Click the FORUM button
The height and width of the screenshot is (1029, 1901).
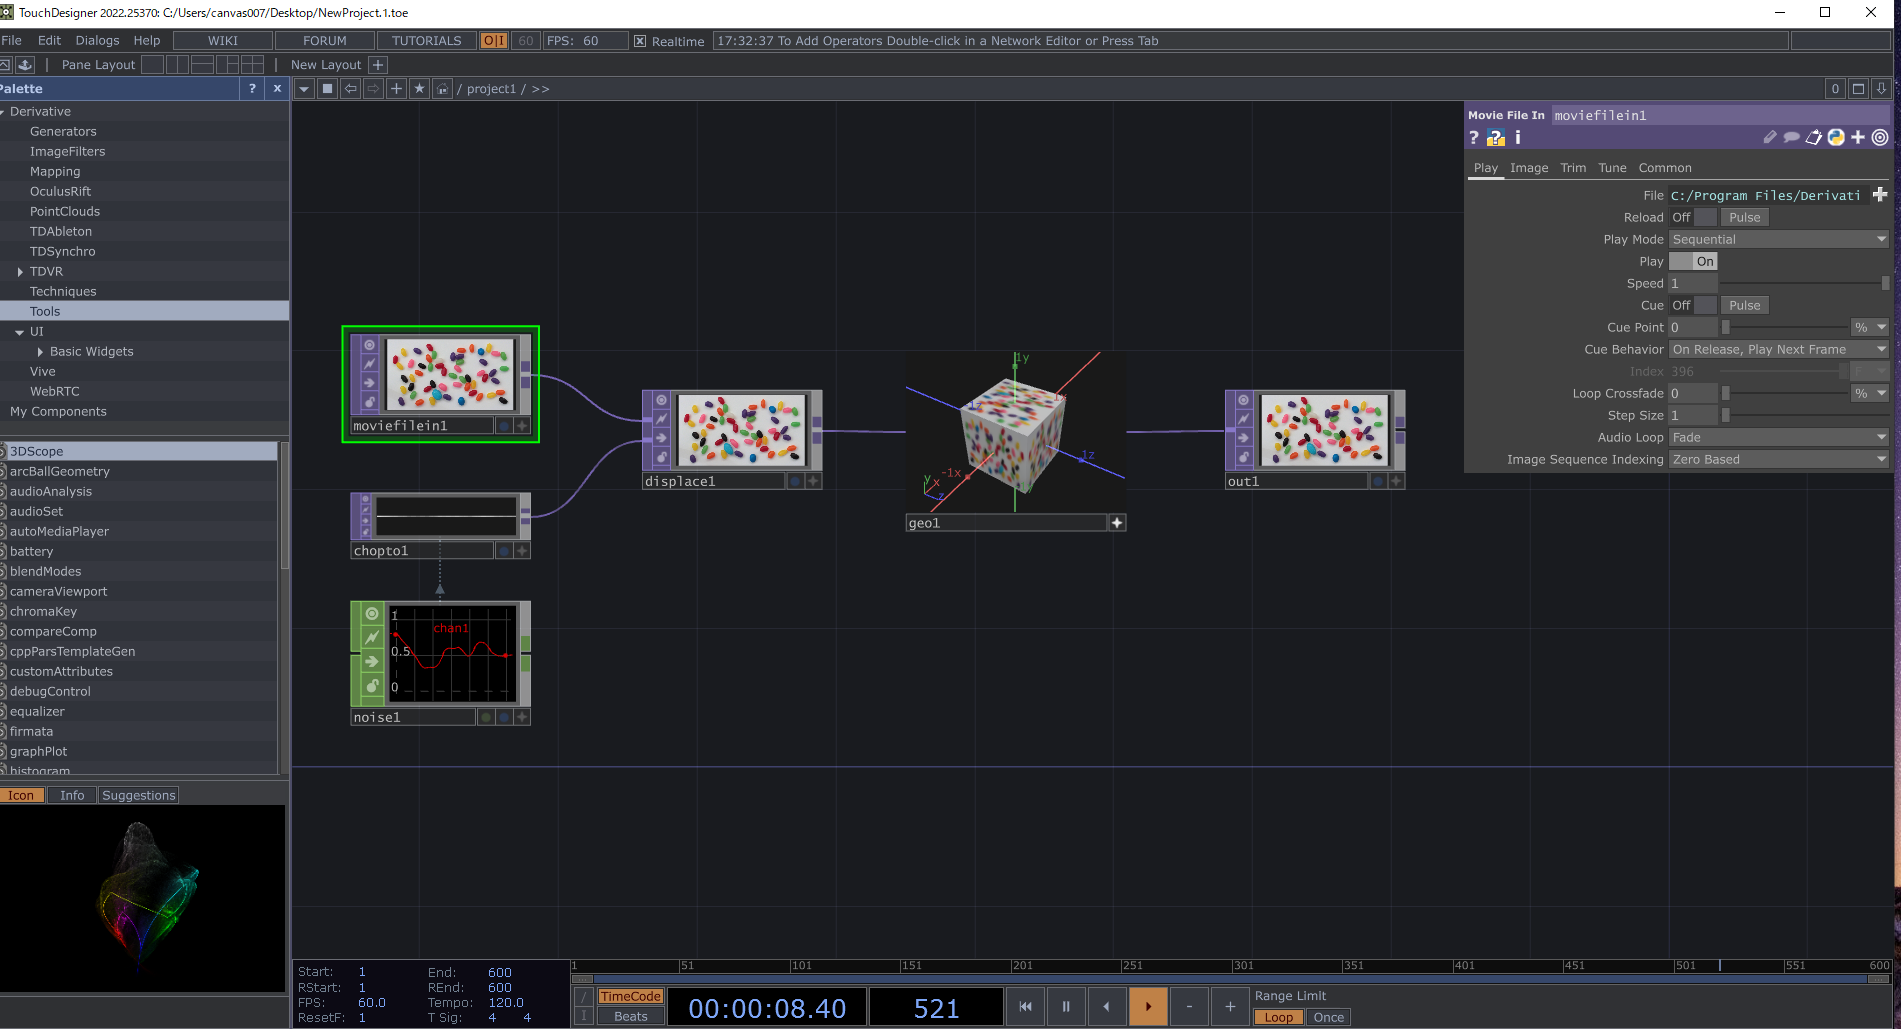coord(325,41)
